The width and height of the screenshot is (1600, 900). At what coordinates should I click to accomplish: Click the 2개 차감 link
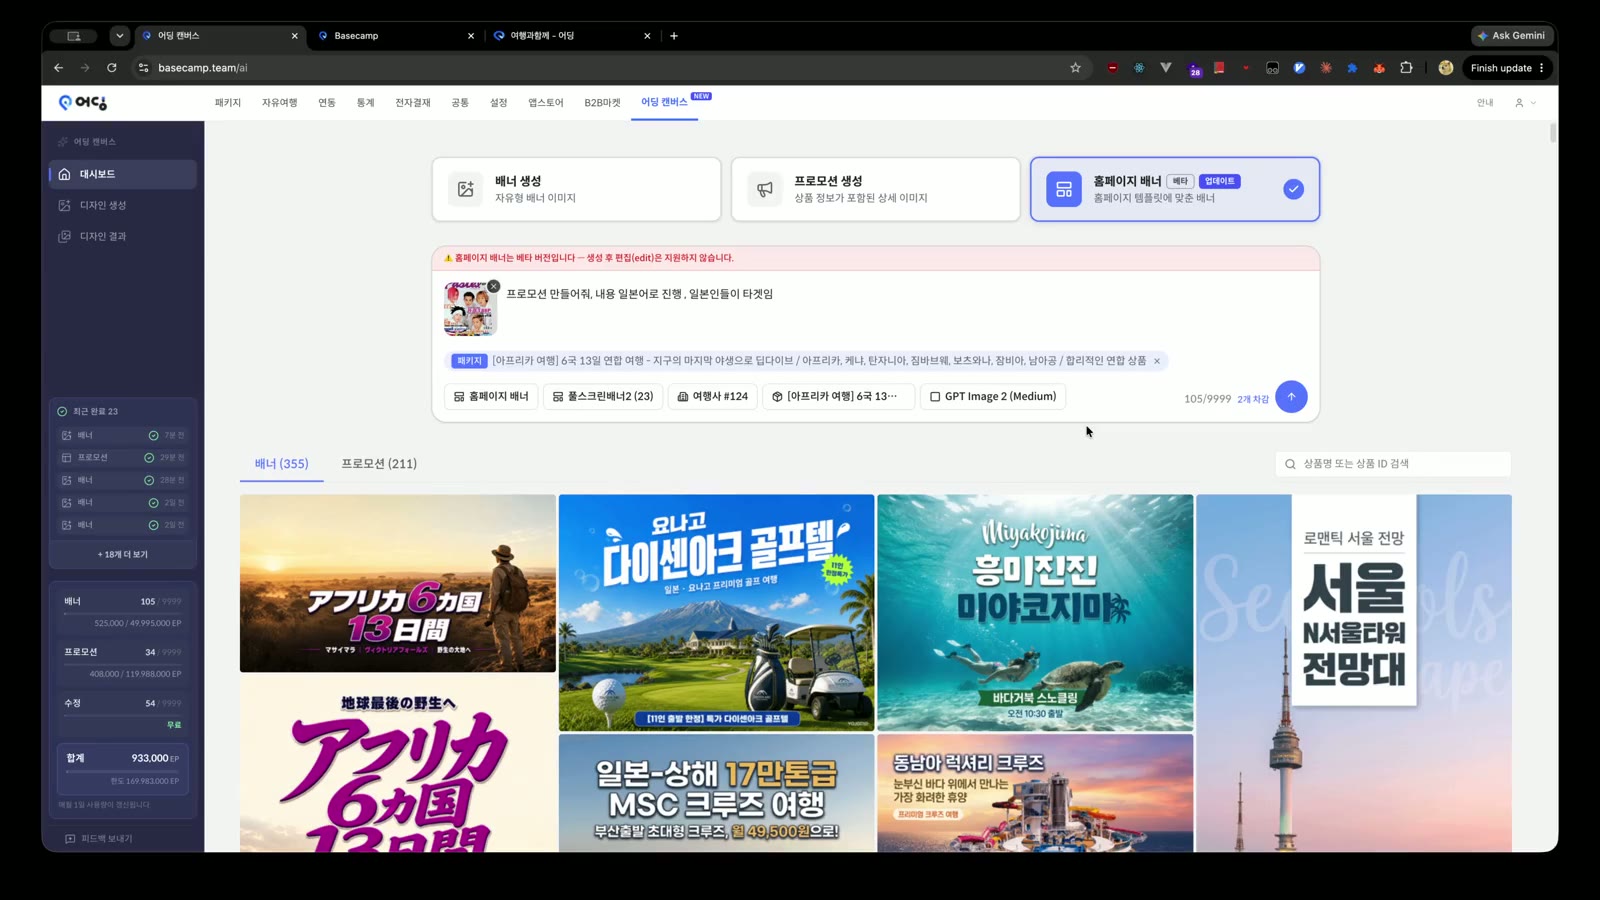click(x=1253, y=399)
